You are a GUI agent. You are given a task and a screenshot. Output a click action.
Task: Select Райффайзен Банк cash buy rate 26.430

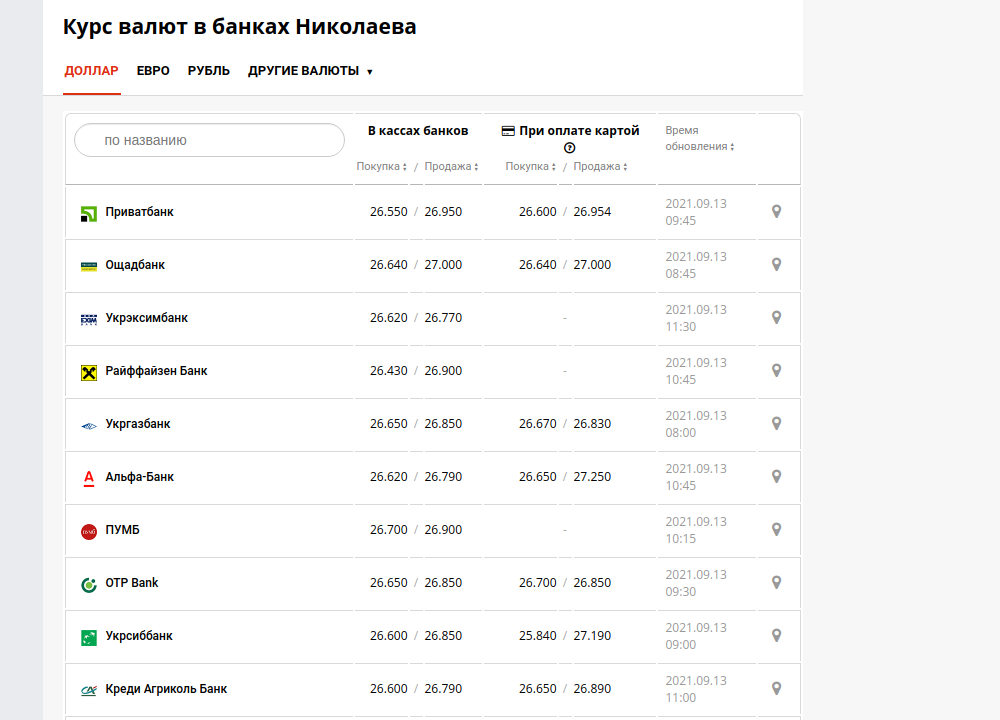click(388, 371)
